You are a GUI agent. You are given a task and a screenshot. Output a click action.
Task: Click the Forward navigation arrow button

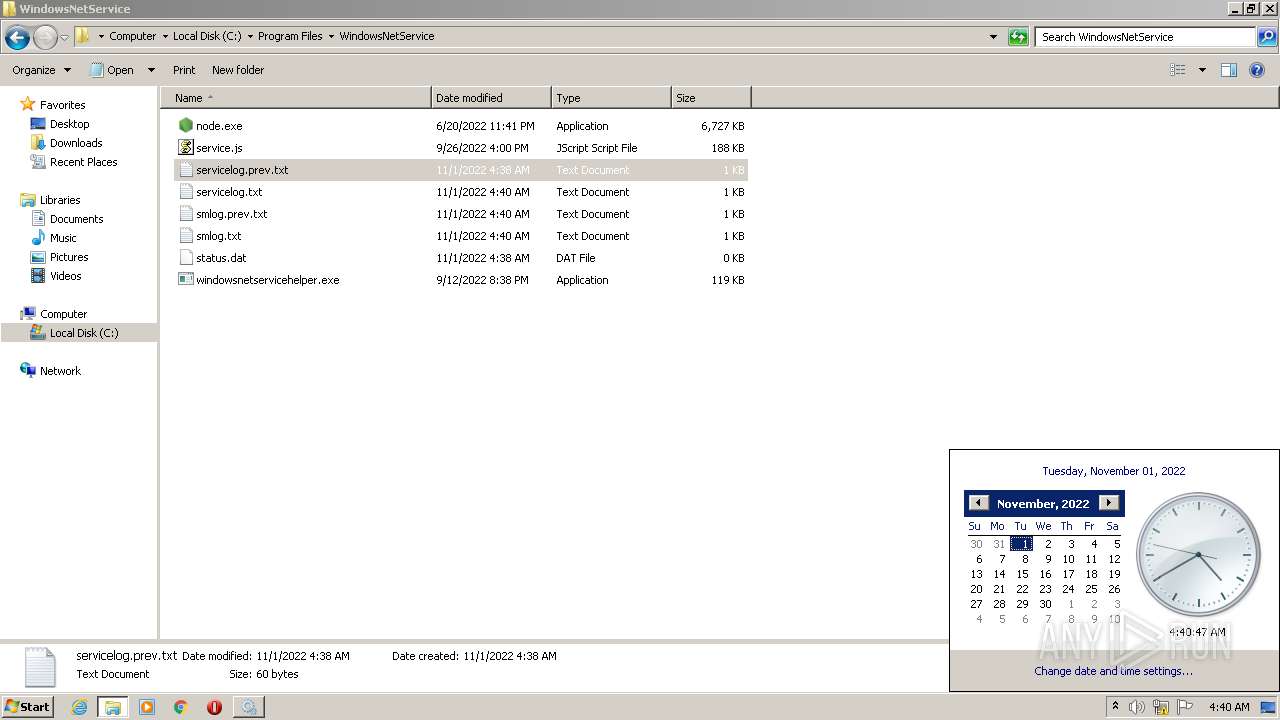click(45, 38)
